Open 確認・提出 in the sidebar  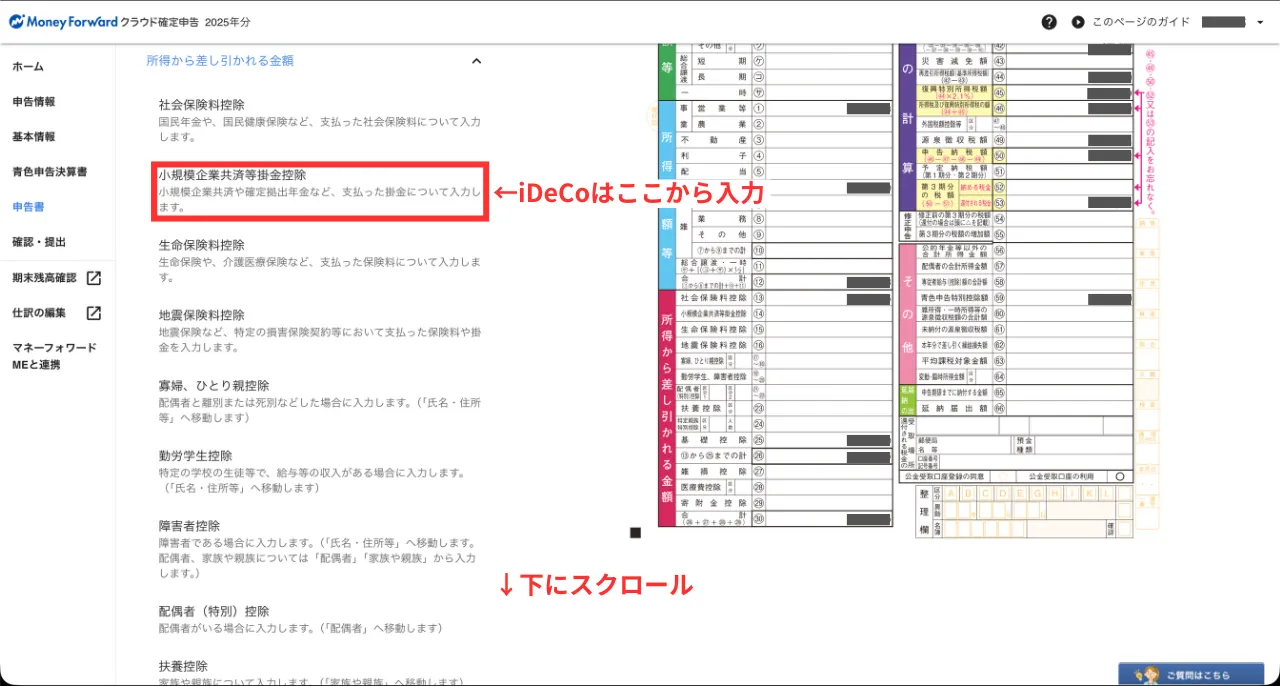[39, 242]
